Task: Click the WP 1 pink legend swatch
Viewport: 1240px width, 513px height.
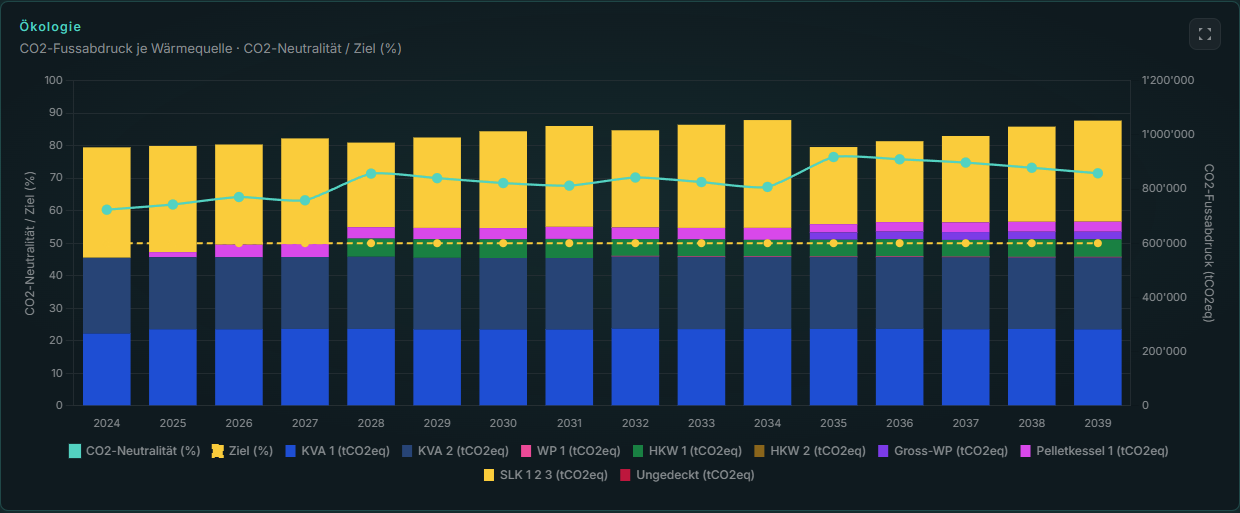Action: pos(525,451)
